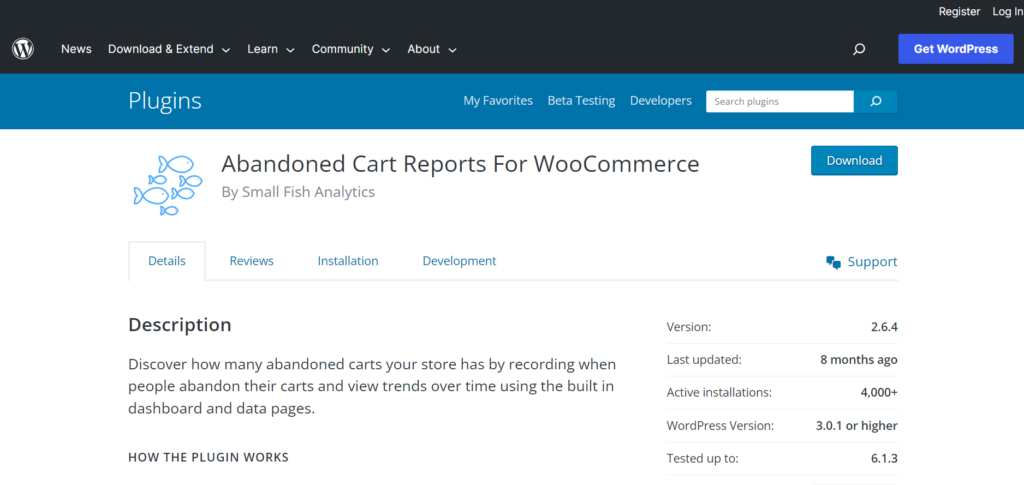Click the Small Fish Analytics author text

tap(308, 192)
